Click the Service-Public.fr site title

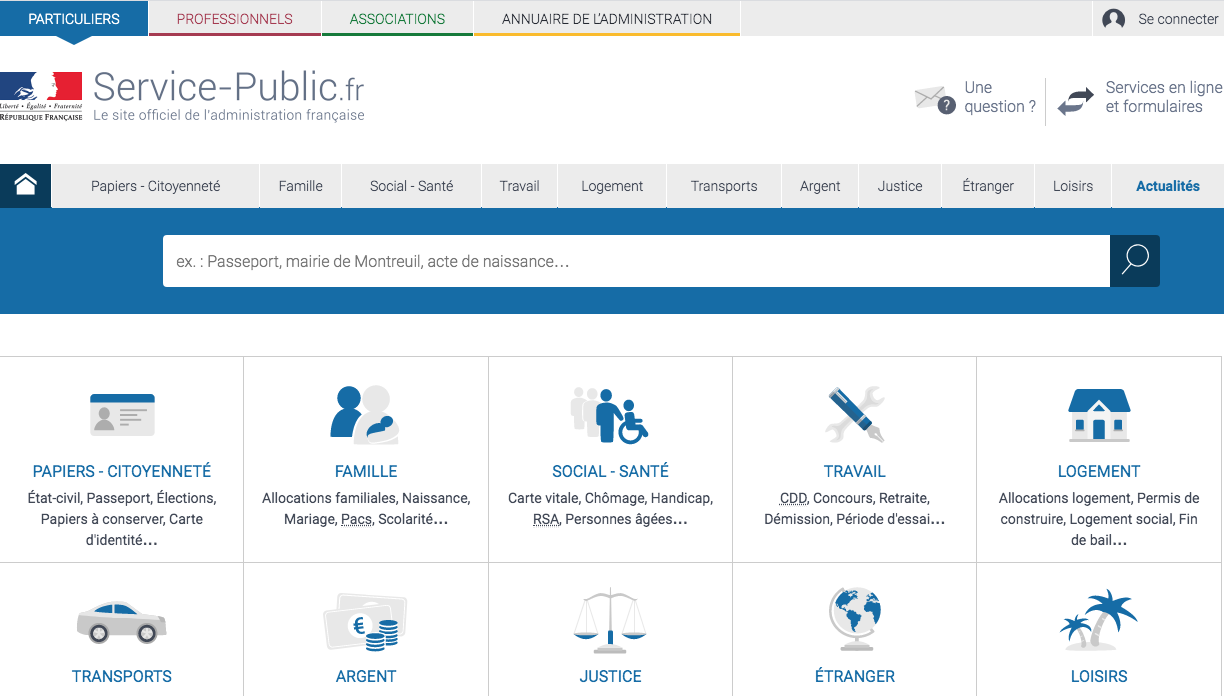pos(229,88)
